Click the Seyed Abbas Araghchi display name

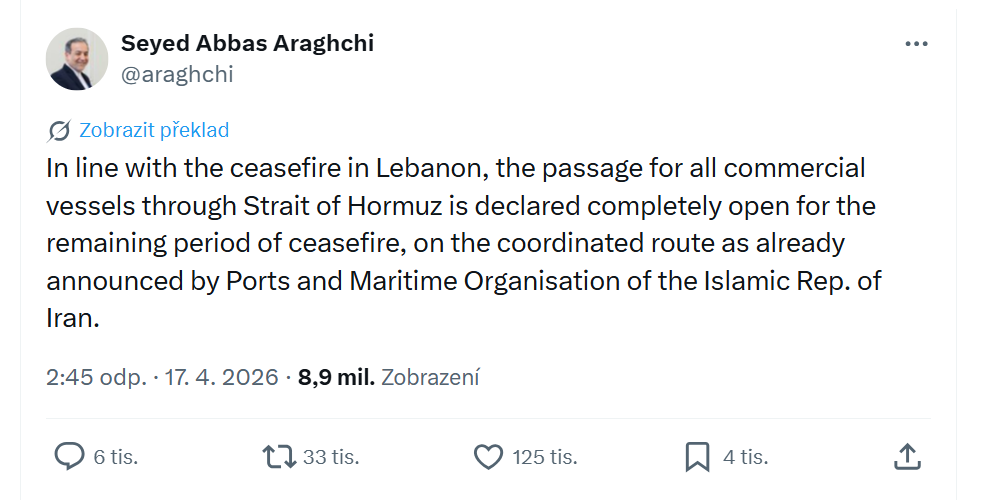[x=247, y=43]
